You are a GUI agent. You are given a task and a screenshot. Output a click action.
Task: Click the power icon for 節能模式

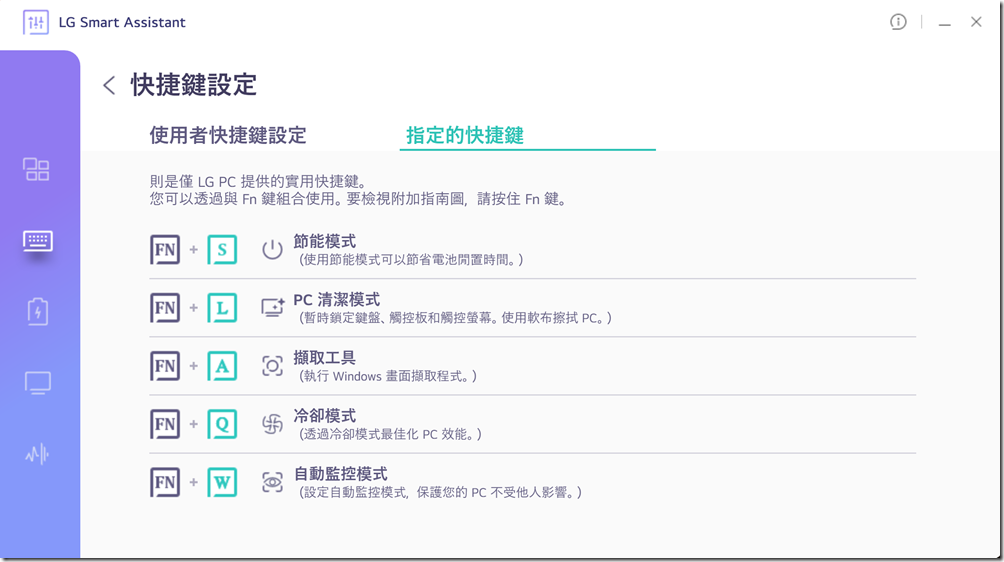tap(272, 250)
